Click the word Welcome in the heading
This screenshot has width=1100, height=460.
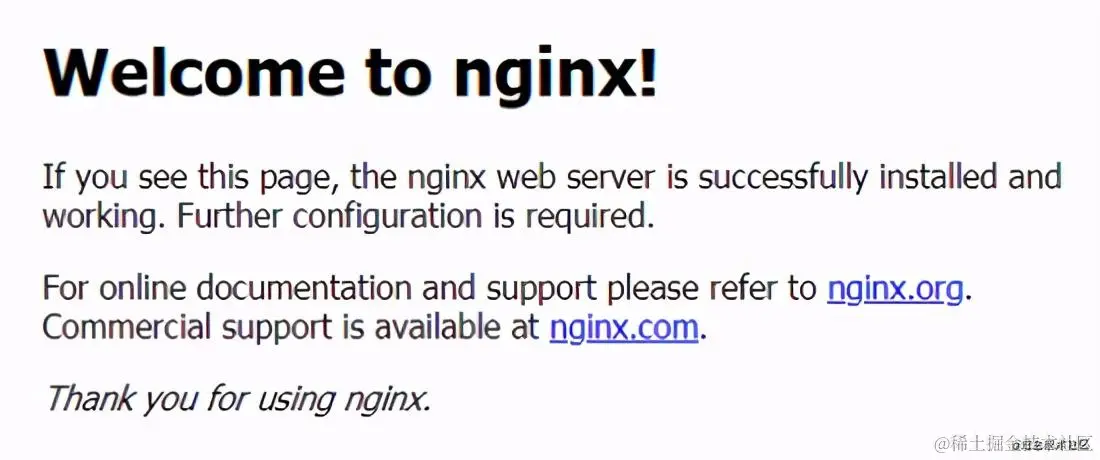click(194, 71)
